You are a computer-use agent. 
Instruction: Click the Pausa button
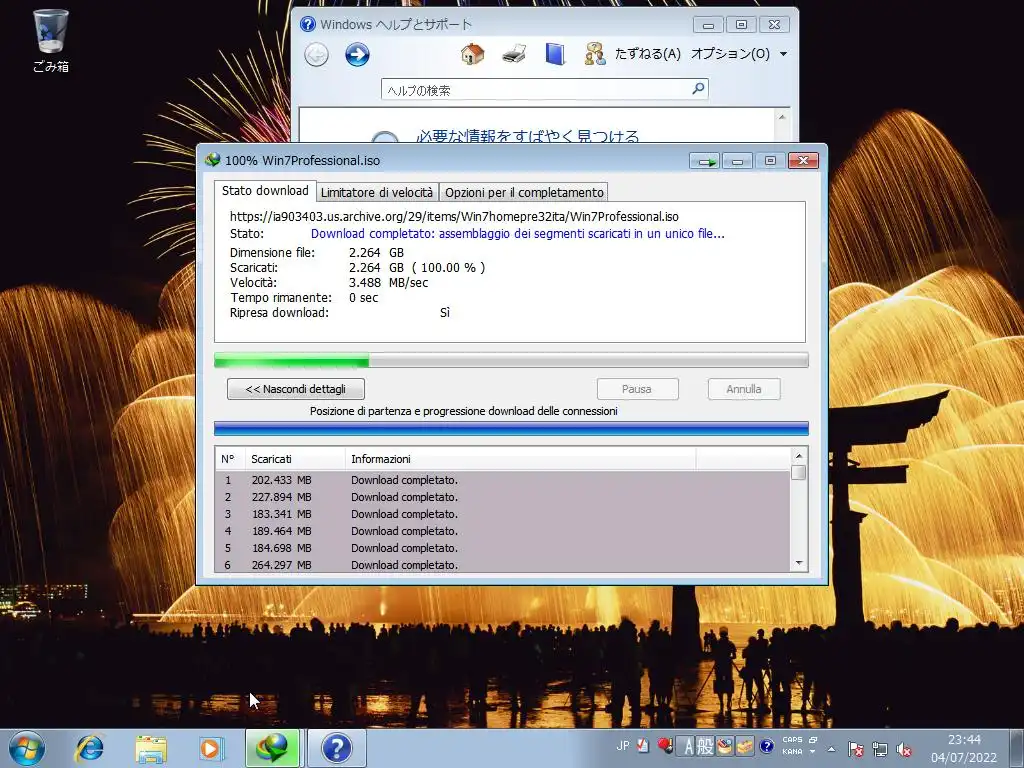(x=637, y=389)
